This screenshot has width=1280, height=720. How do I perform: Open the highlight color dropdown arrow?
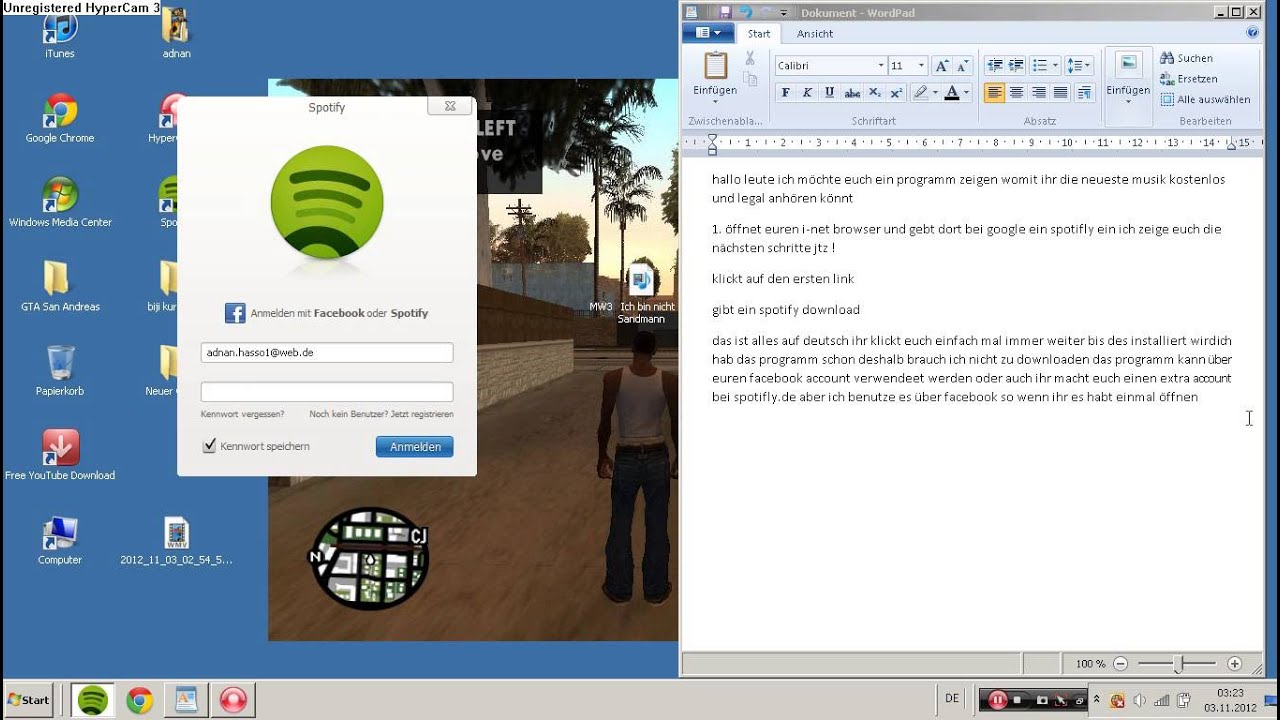tap(935, 93)
